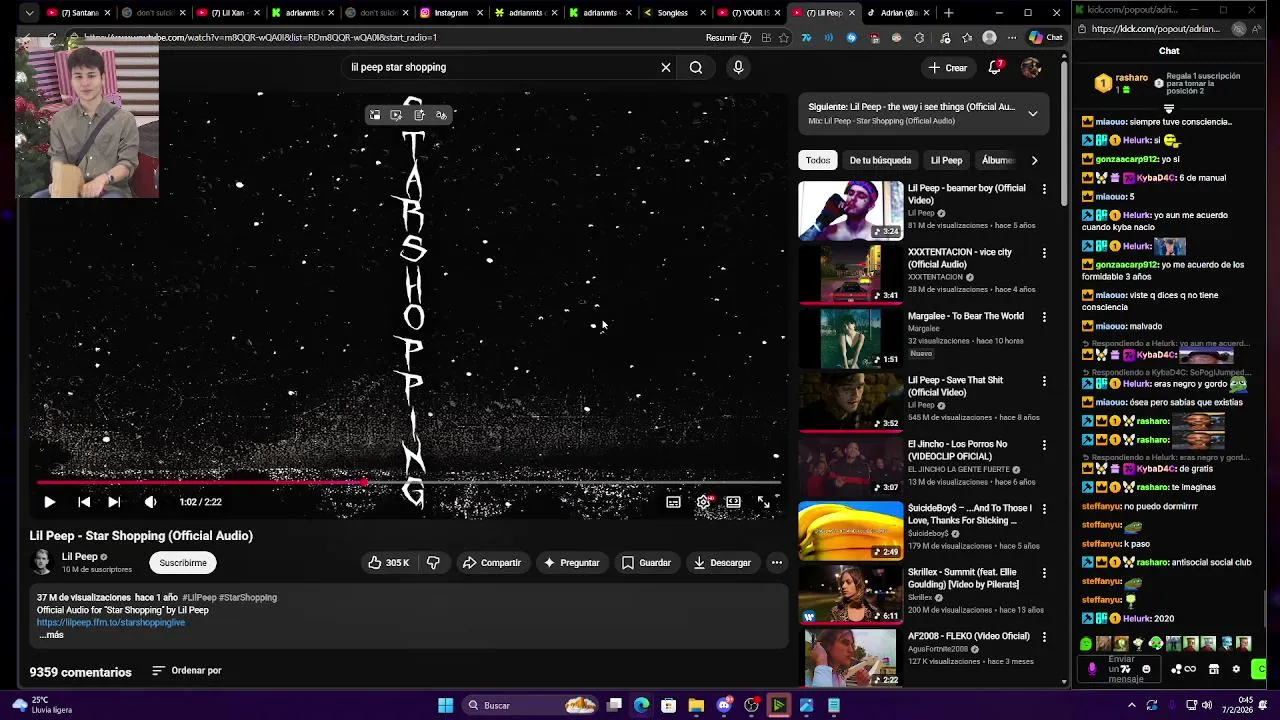The image size is (1280, 720).
Task: Click the Descargar download button
Action: 721,563
